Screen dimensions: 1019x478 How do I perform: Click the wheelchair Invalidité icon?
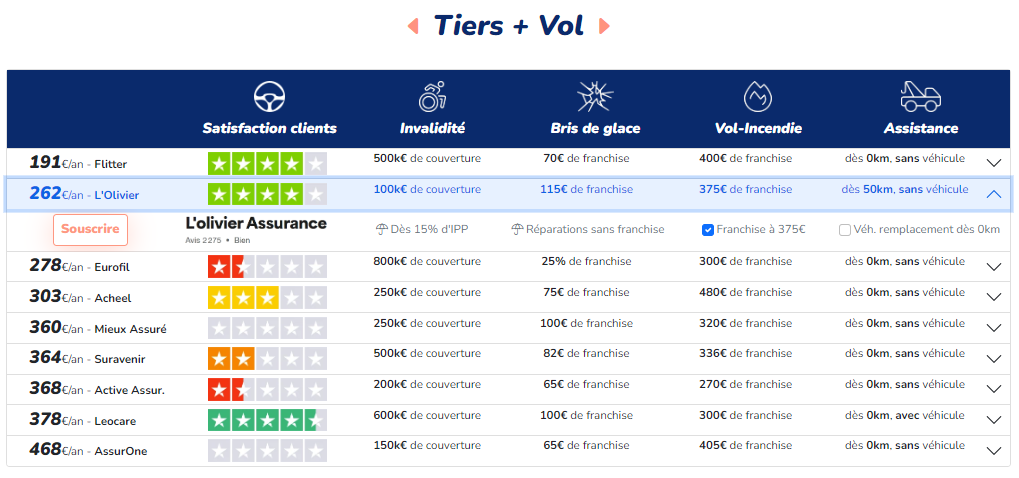pyautogui.click(x=432, y=97)
